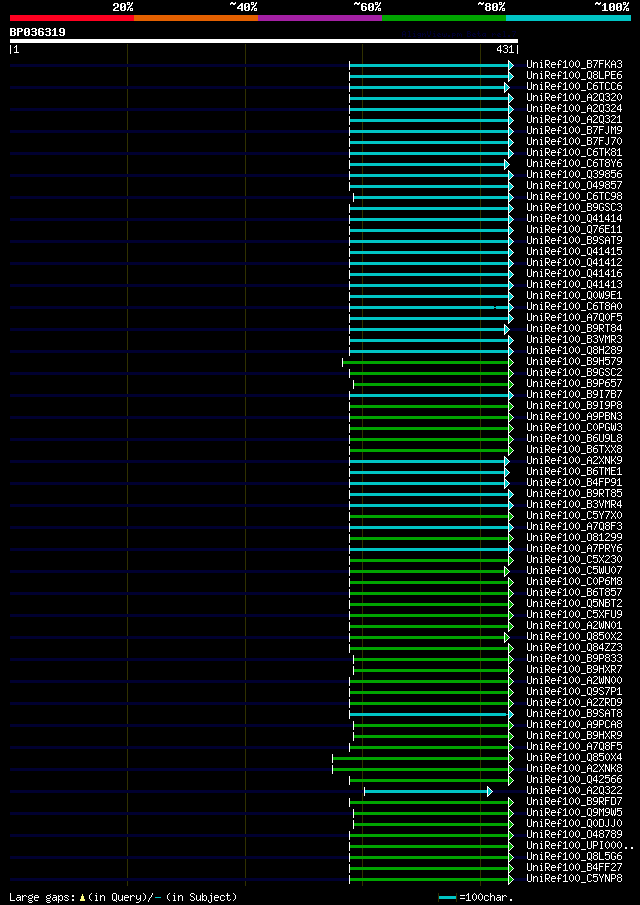The height and width of the screenshot is (905, 640).
Task: Select the UniRef100_B9P833 label
Action: pos(574,658)
